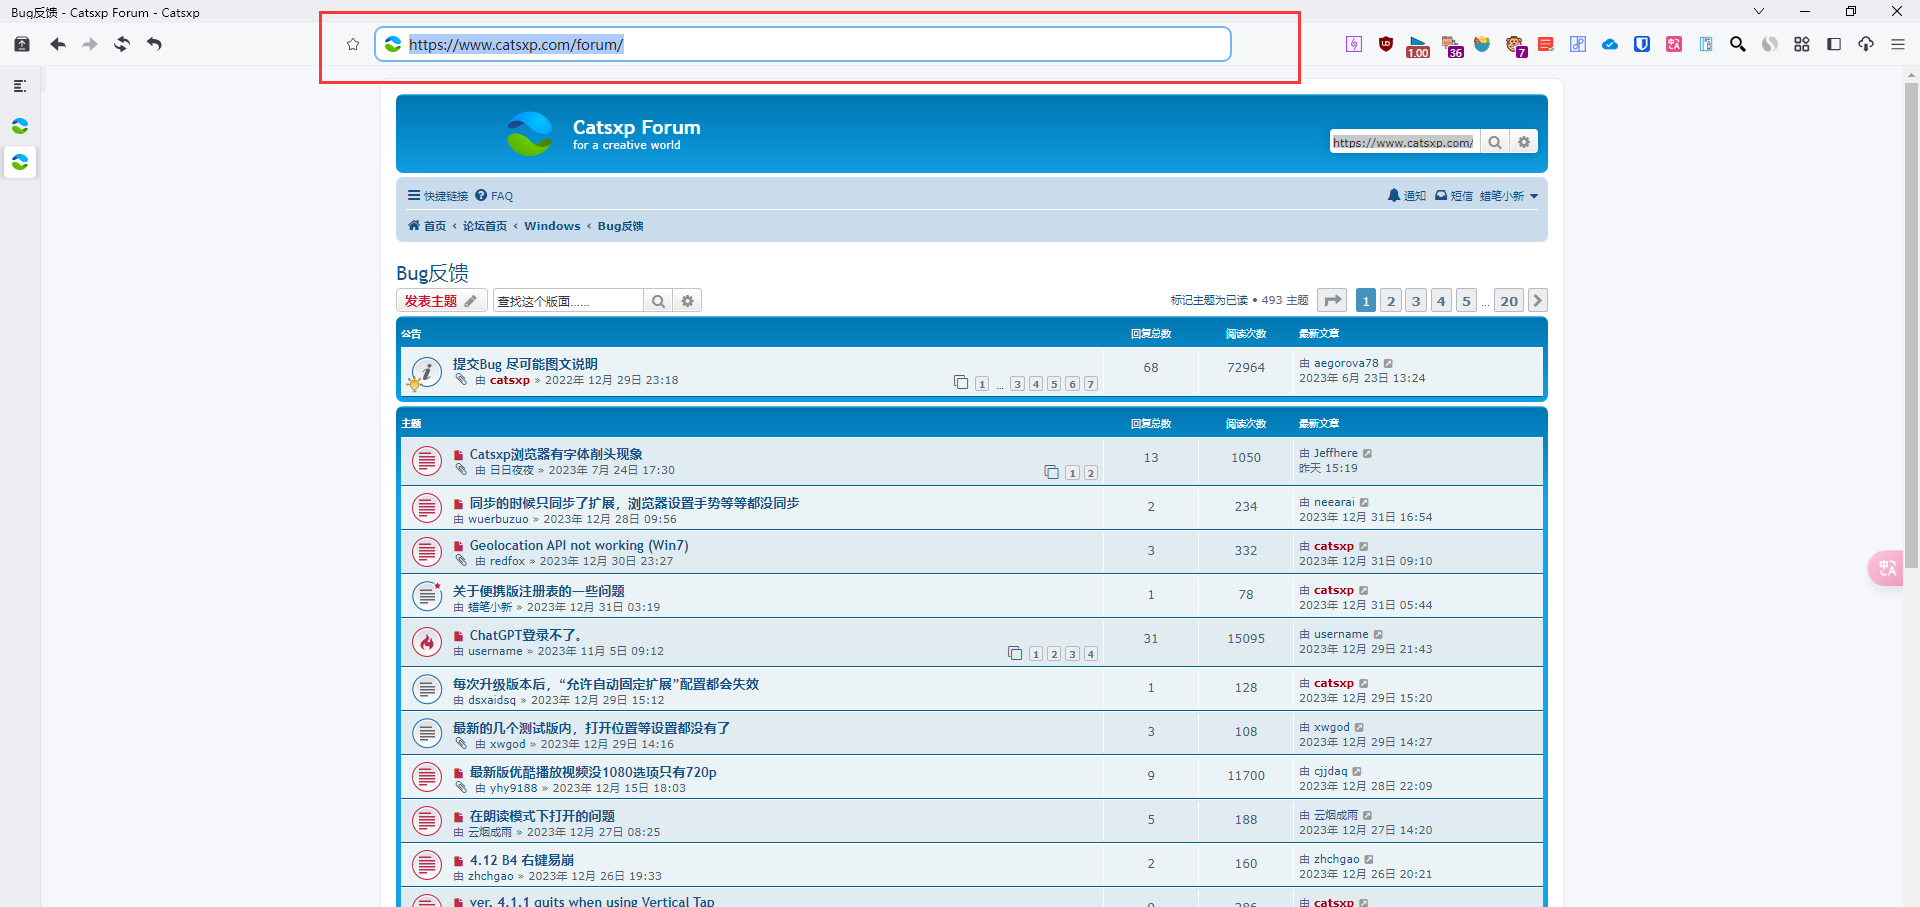Click the floating pink translate bubble
The width and height of the screenshot is (1920, 907).
[1887, 568]
